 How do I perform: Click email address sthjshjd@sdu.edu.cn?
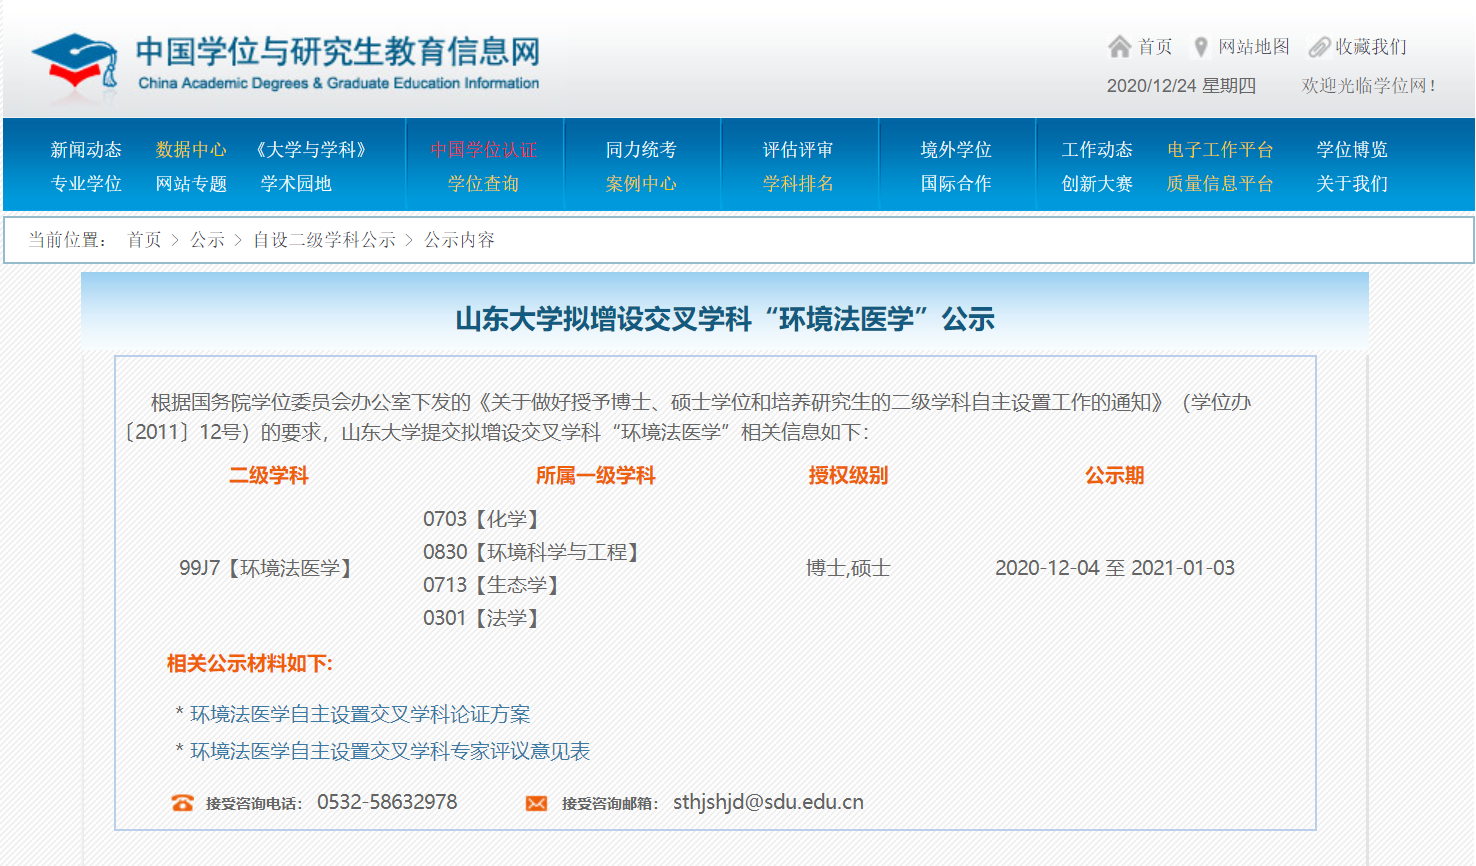pyautogui.click(x=768, y=802)
